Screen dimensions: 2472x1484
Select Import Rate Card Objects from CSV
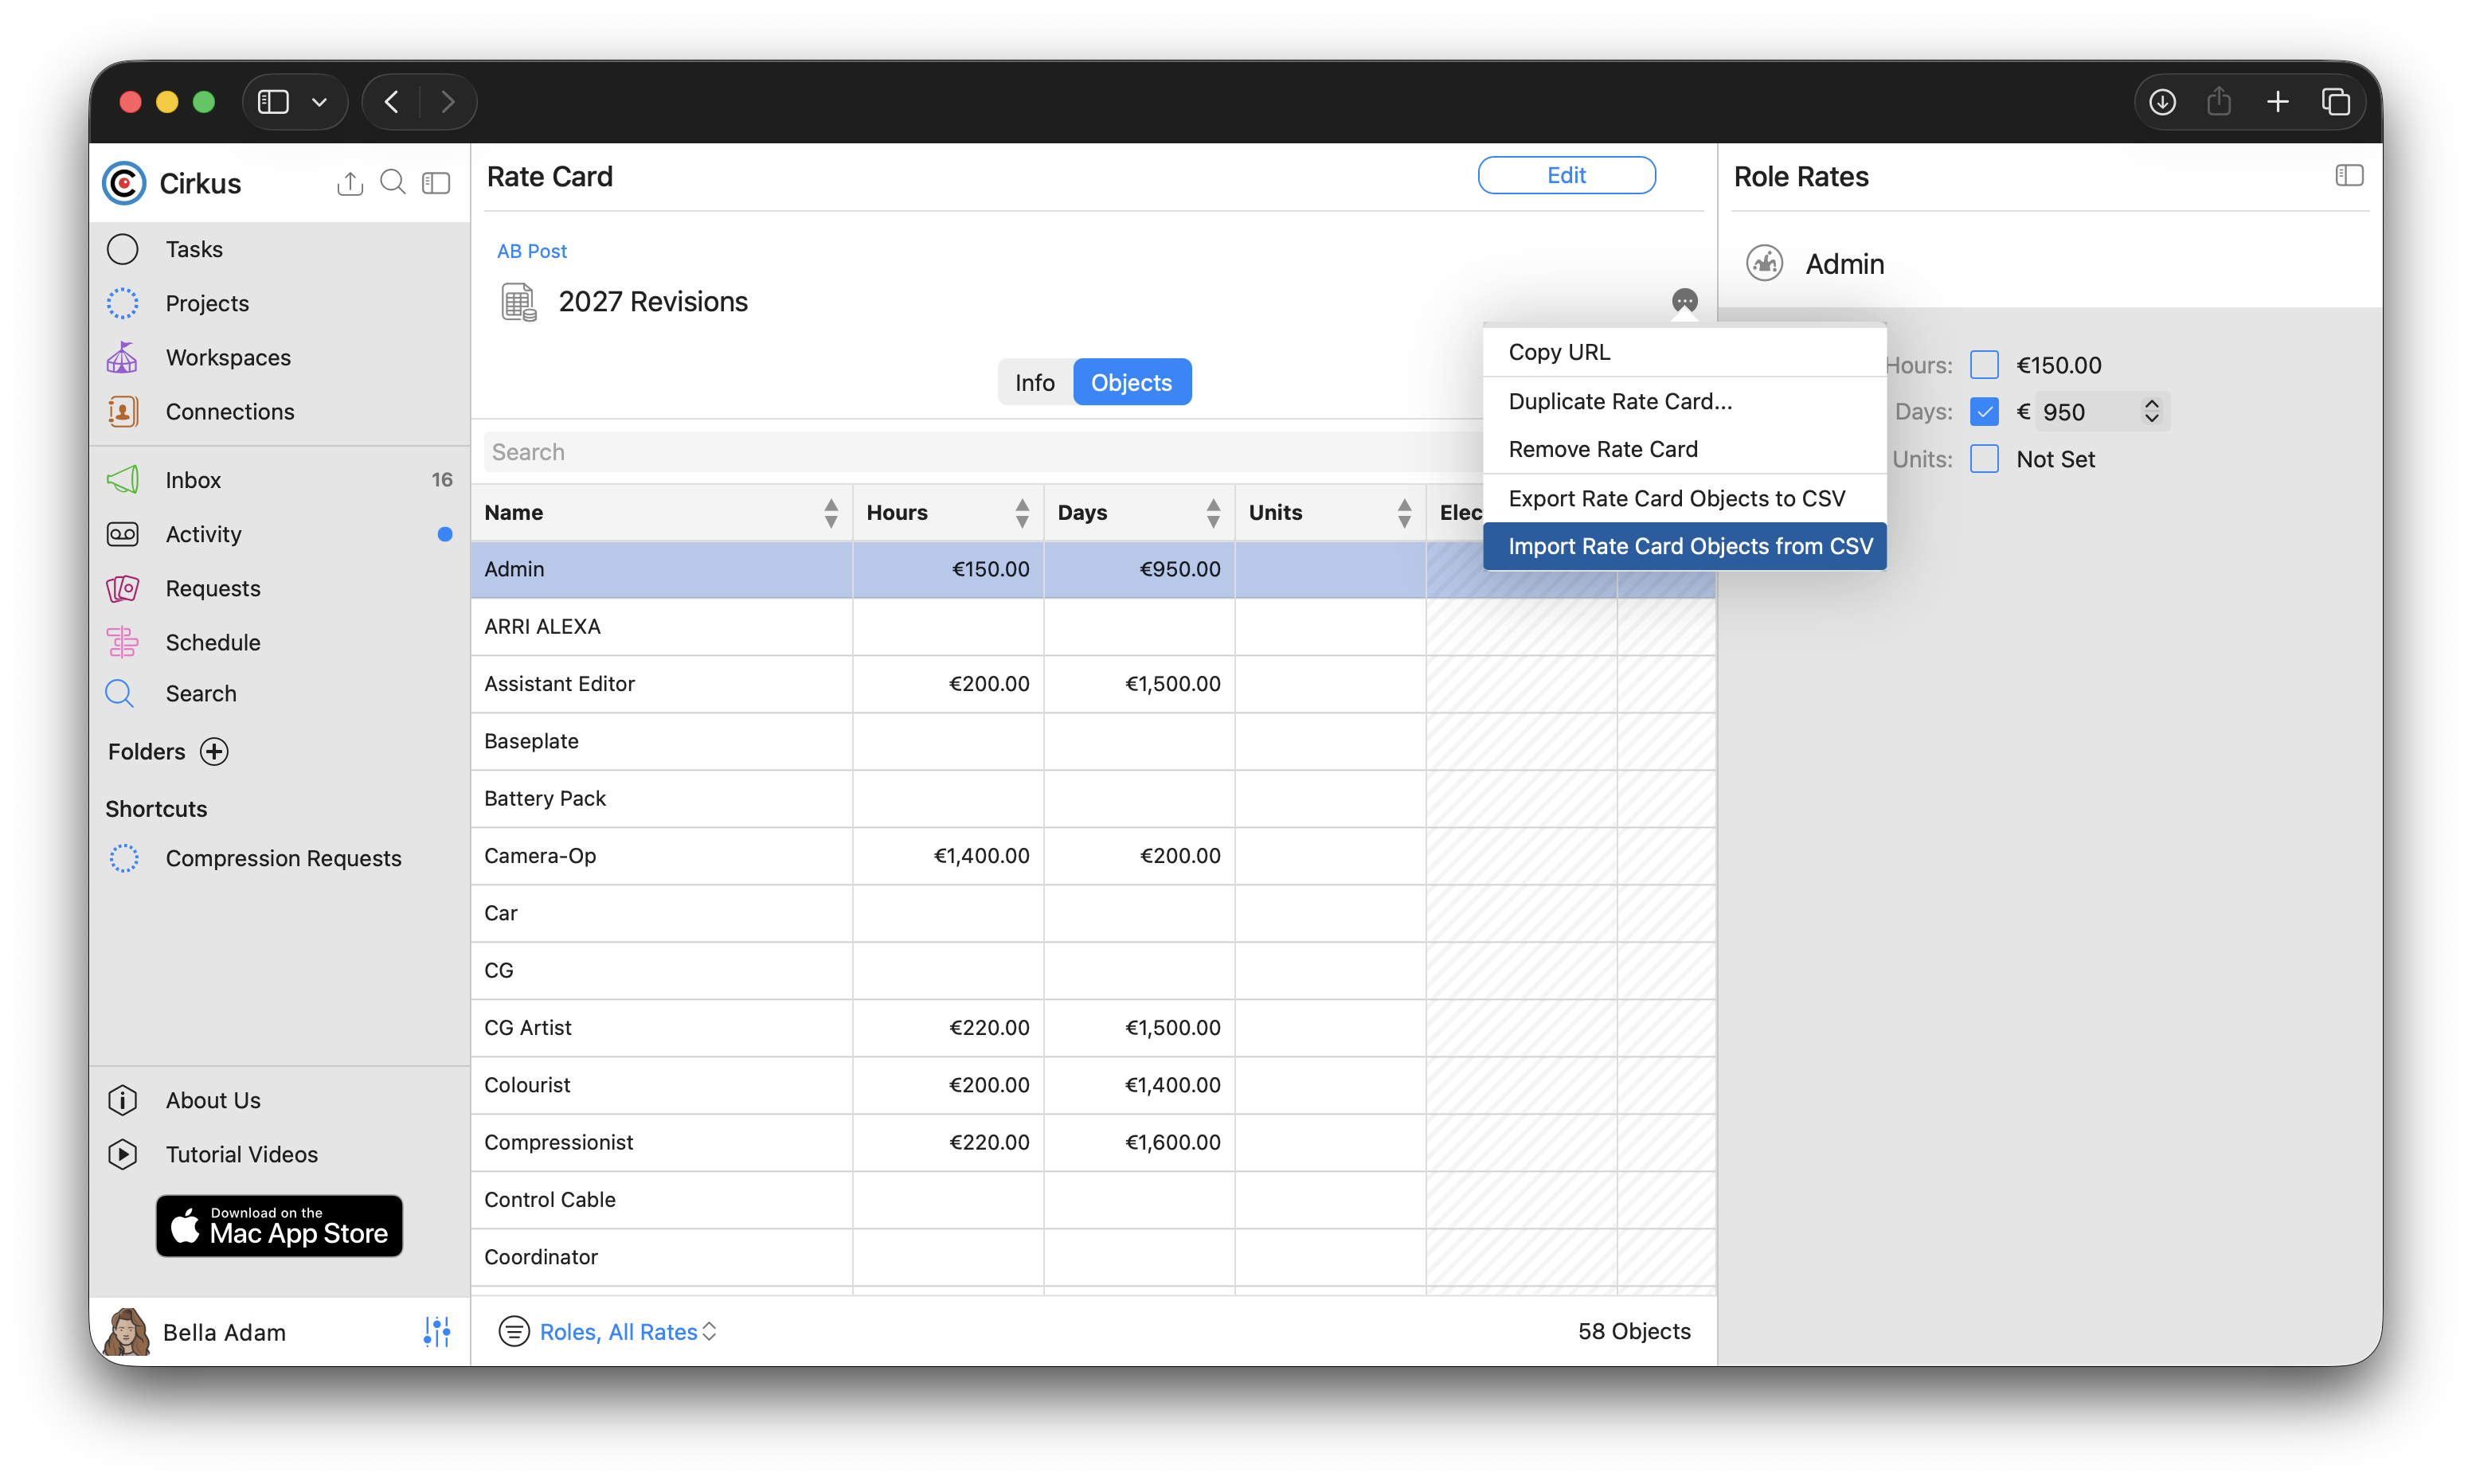[x=1685, y=546]
